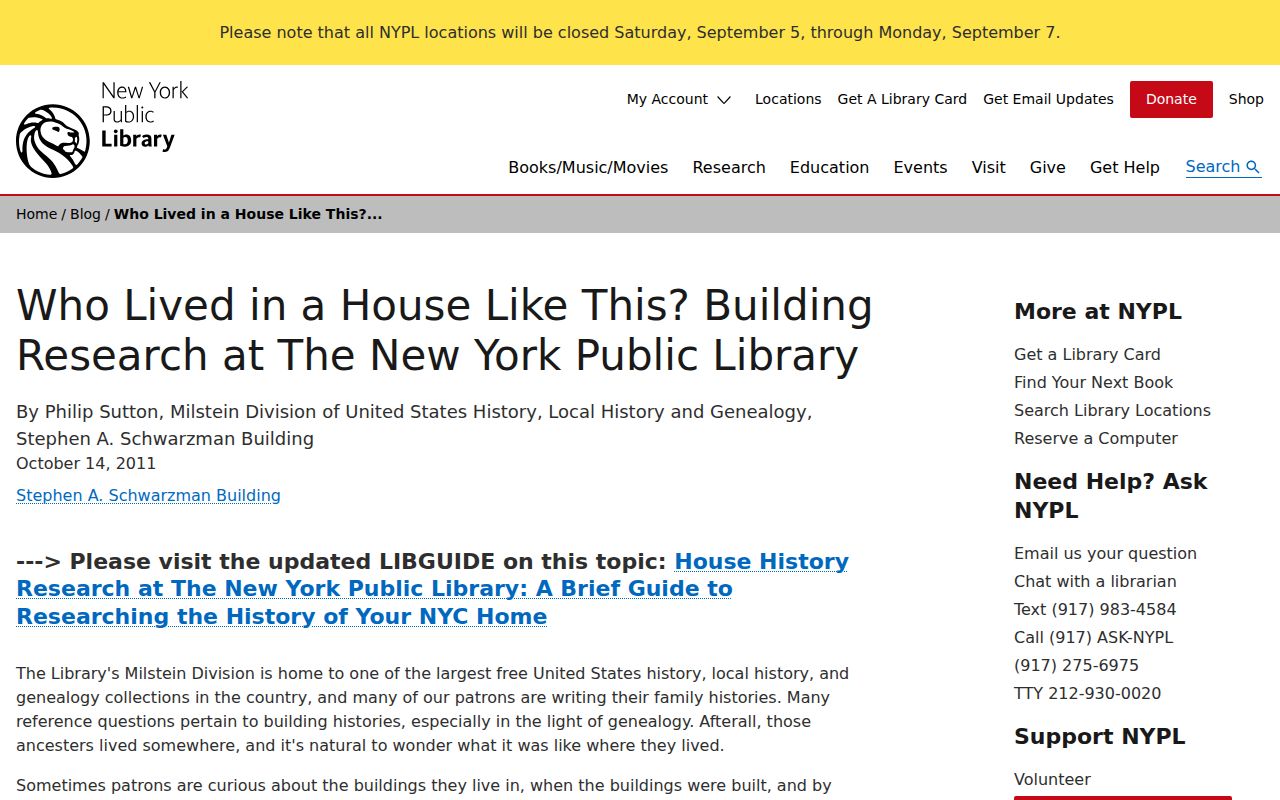Image resolution: width=1280 pixels, height=800 pixels.
Task: Click the article title heading
Action: tap(445, 330)
